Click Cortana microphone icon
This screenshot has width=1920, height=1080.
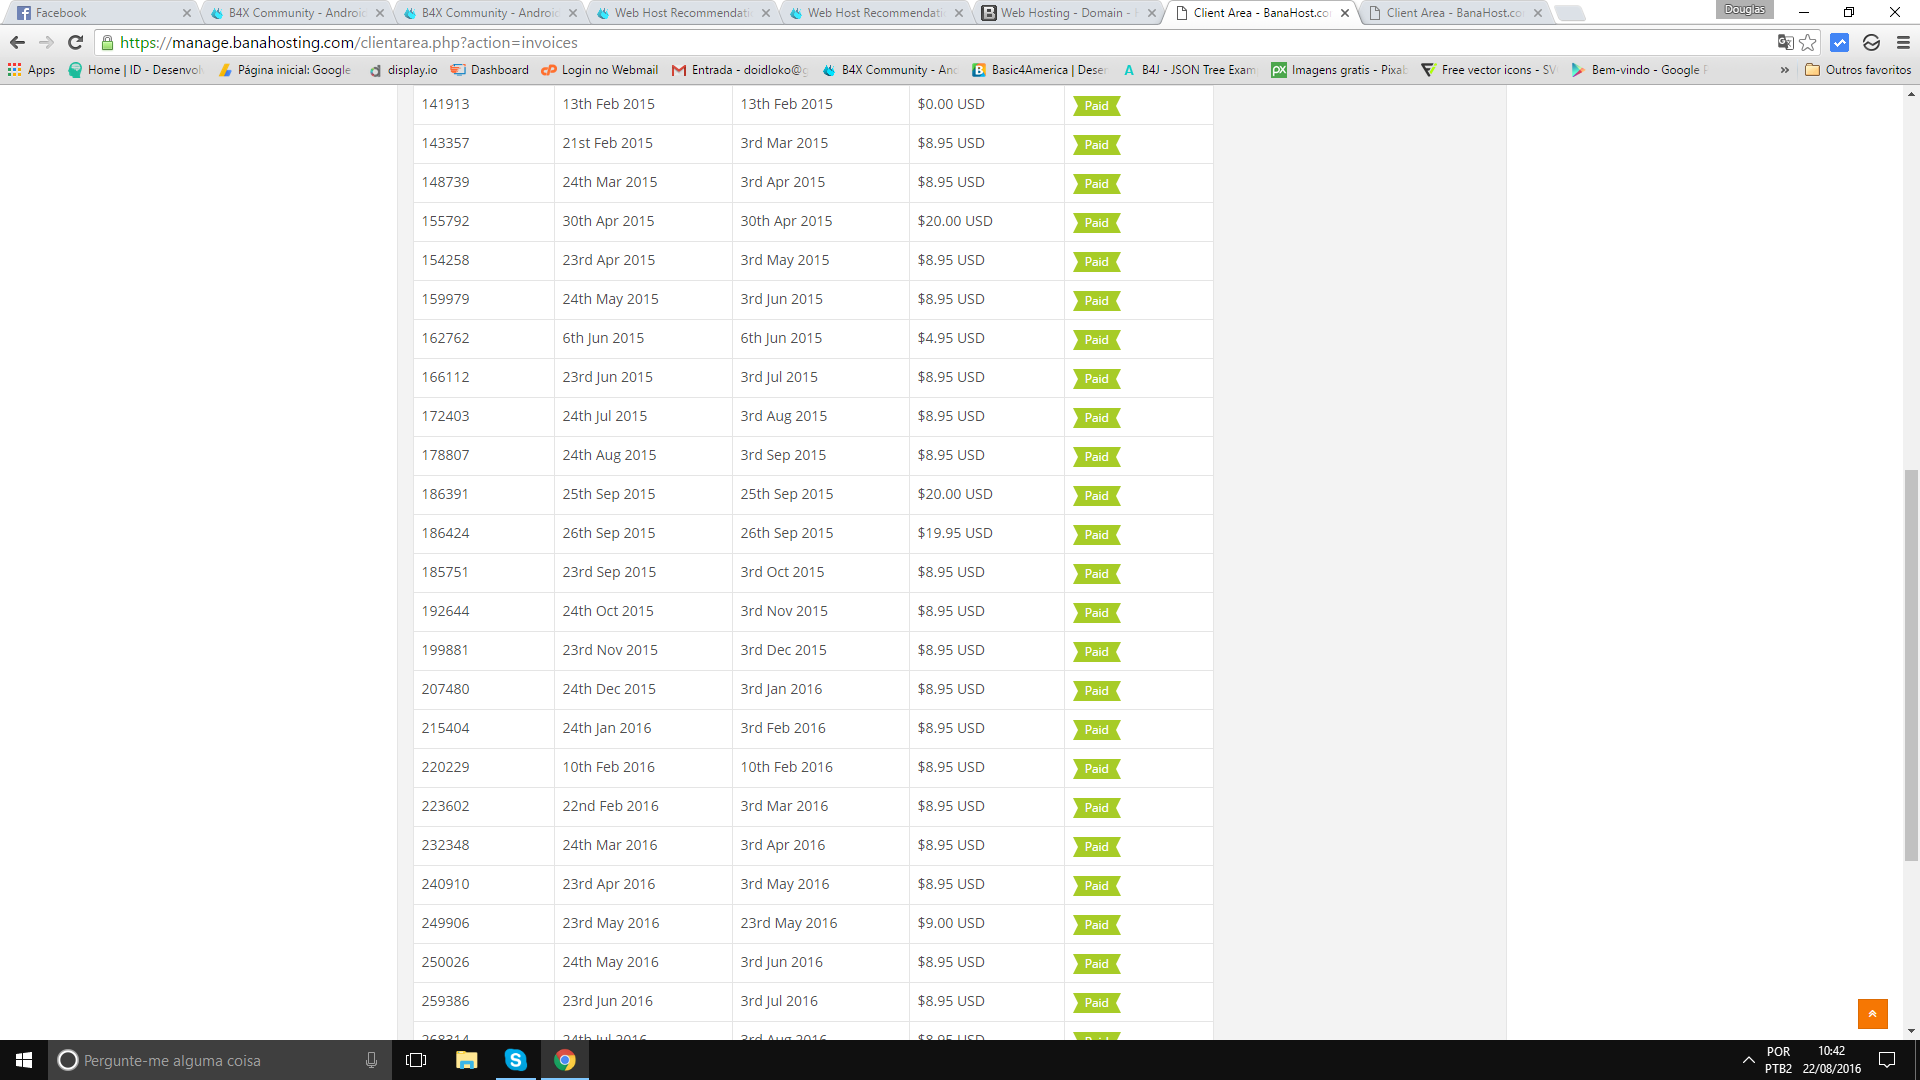point(371,1060)
